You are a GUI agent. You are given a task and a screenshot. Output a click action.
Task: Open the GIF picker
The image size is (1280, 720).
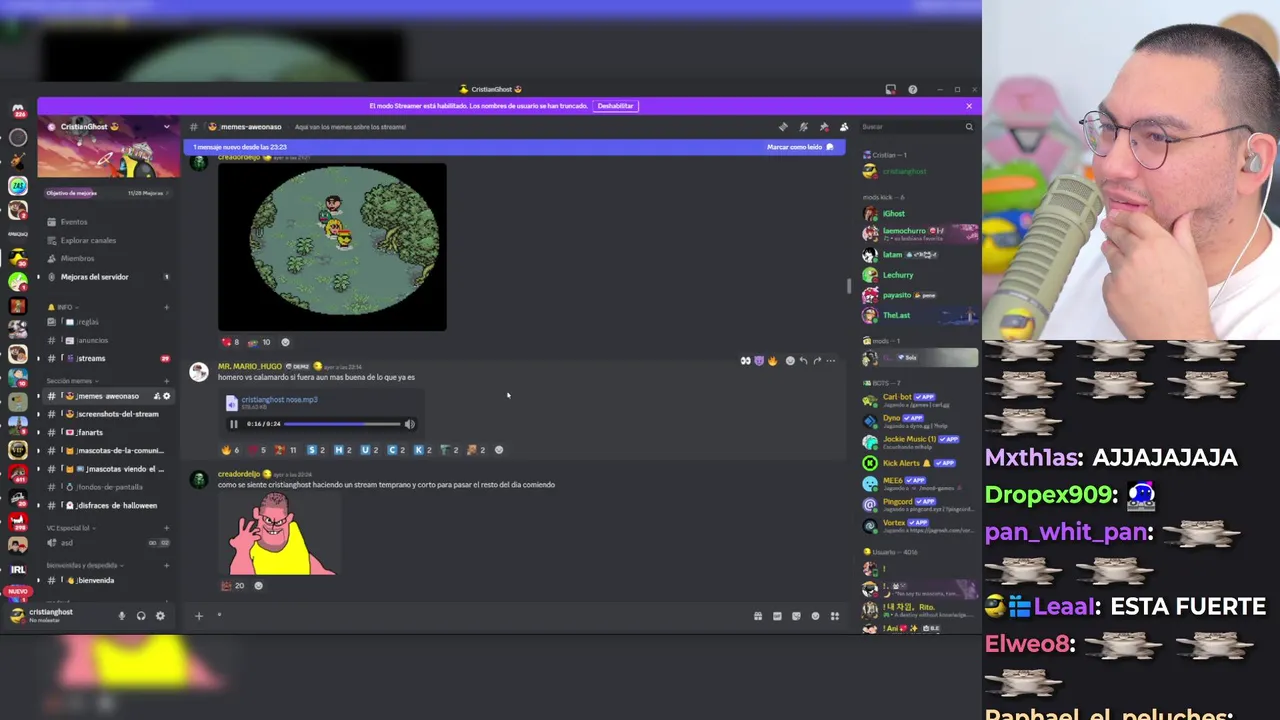777,616
